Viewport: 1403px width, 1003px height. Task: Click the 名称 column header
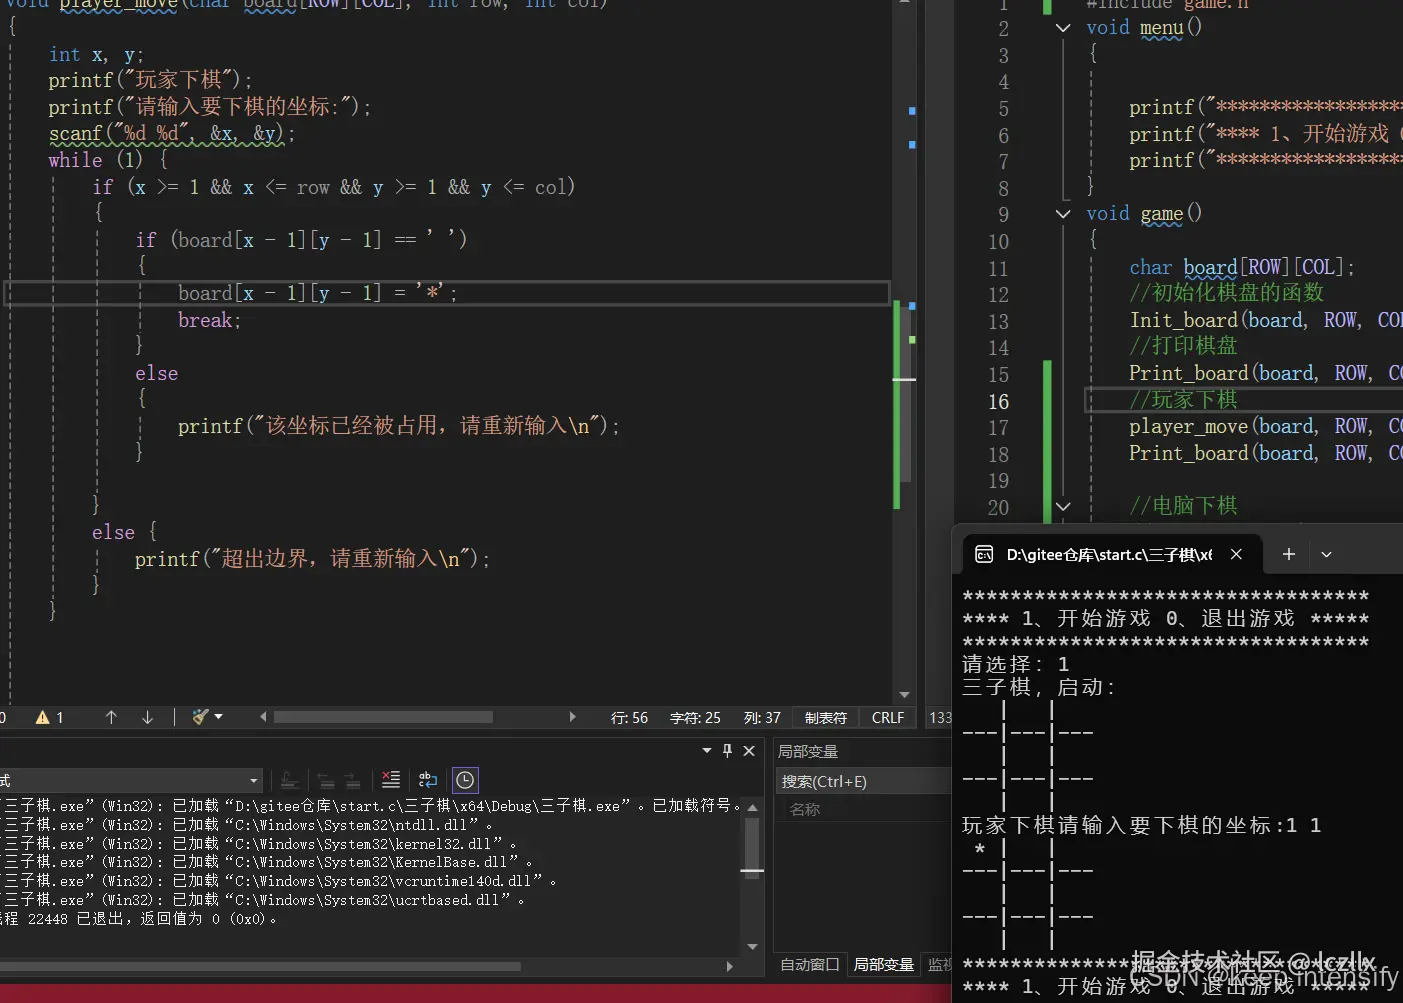805,809
